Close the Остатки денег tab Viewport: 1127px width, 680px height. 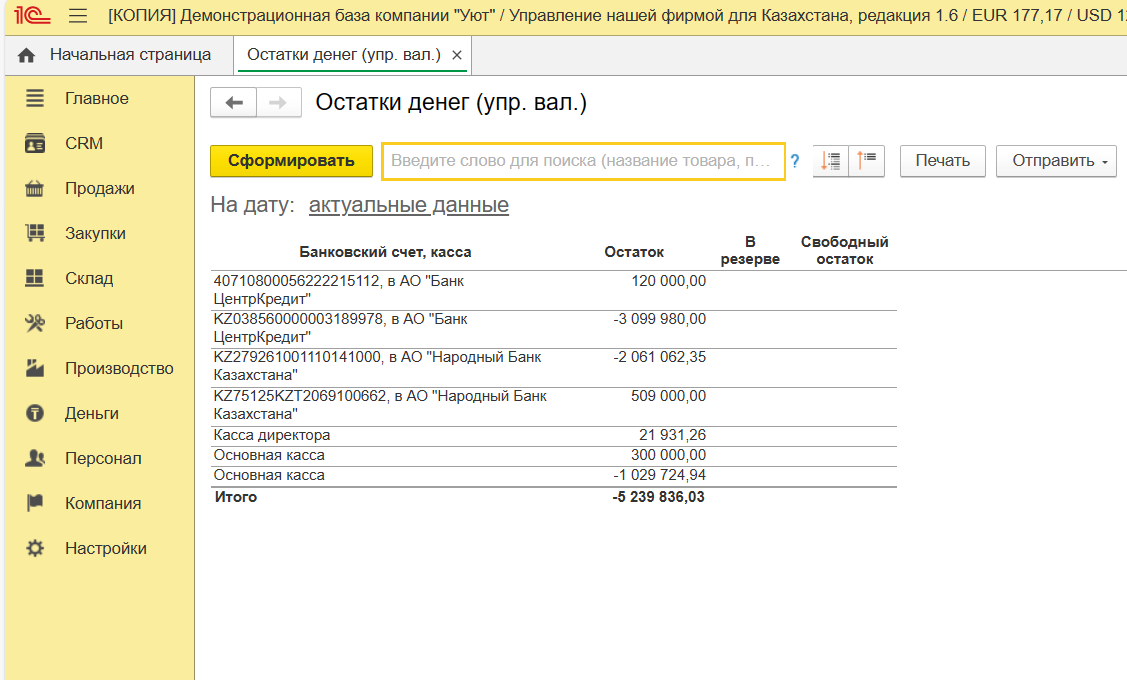coord(457,55)
